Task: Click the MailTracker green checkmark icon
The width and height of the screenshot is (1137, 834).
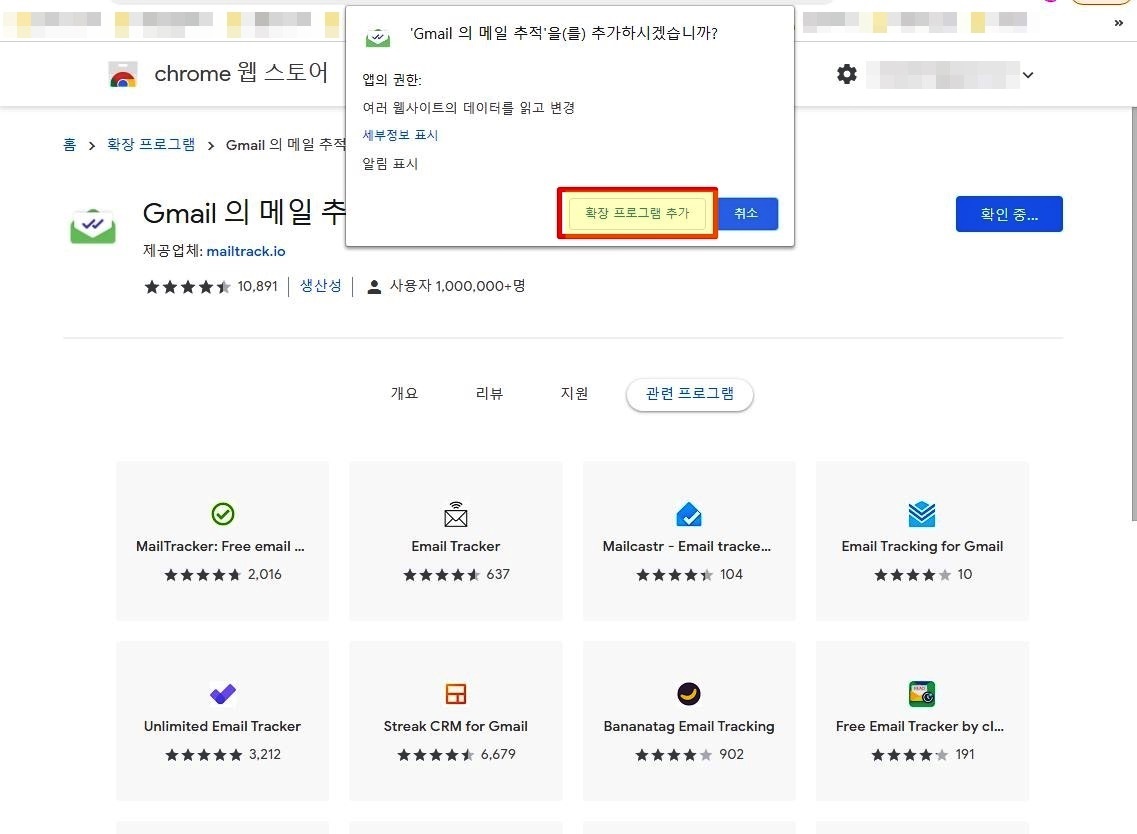Action: coord(223,514)
